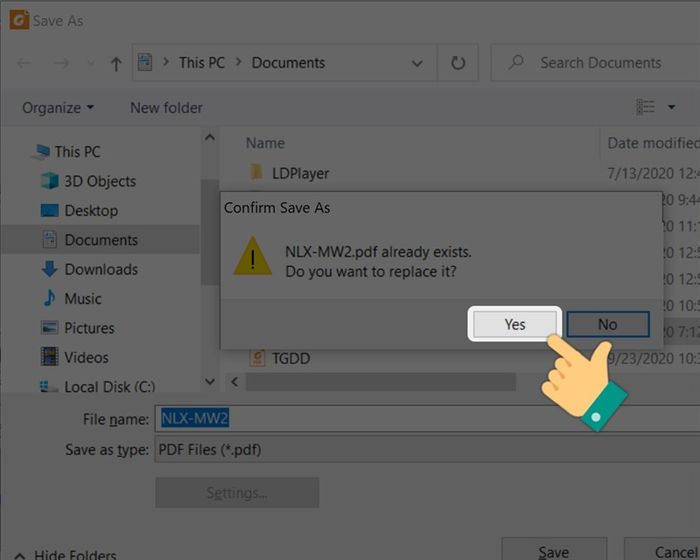Viewport: 700px width, 560px height.
Task: Open the Desktop folder in sidebar
Action: (90, 211)
